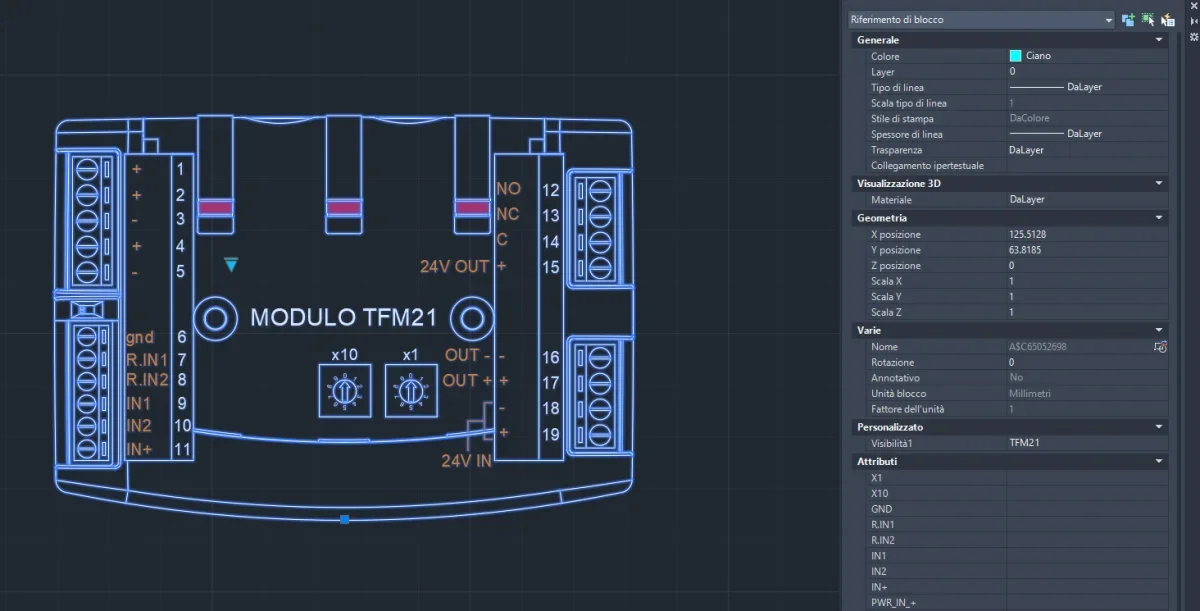Collapse the Geometria section
The width and height of the screenshot is (1200, 611).
point(1159,218)
